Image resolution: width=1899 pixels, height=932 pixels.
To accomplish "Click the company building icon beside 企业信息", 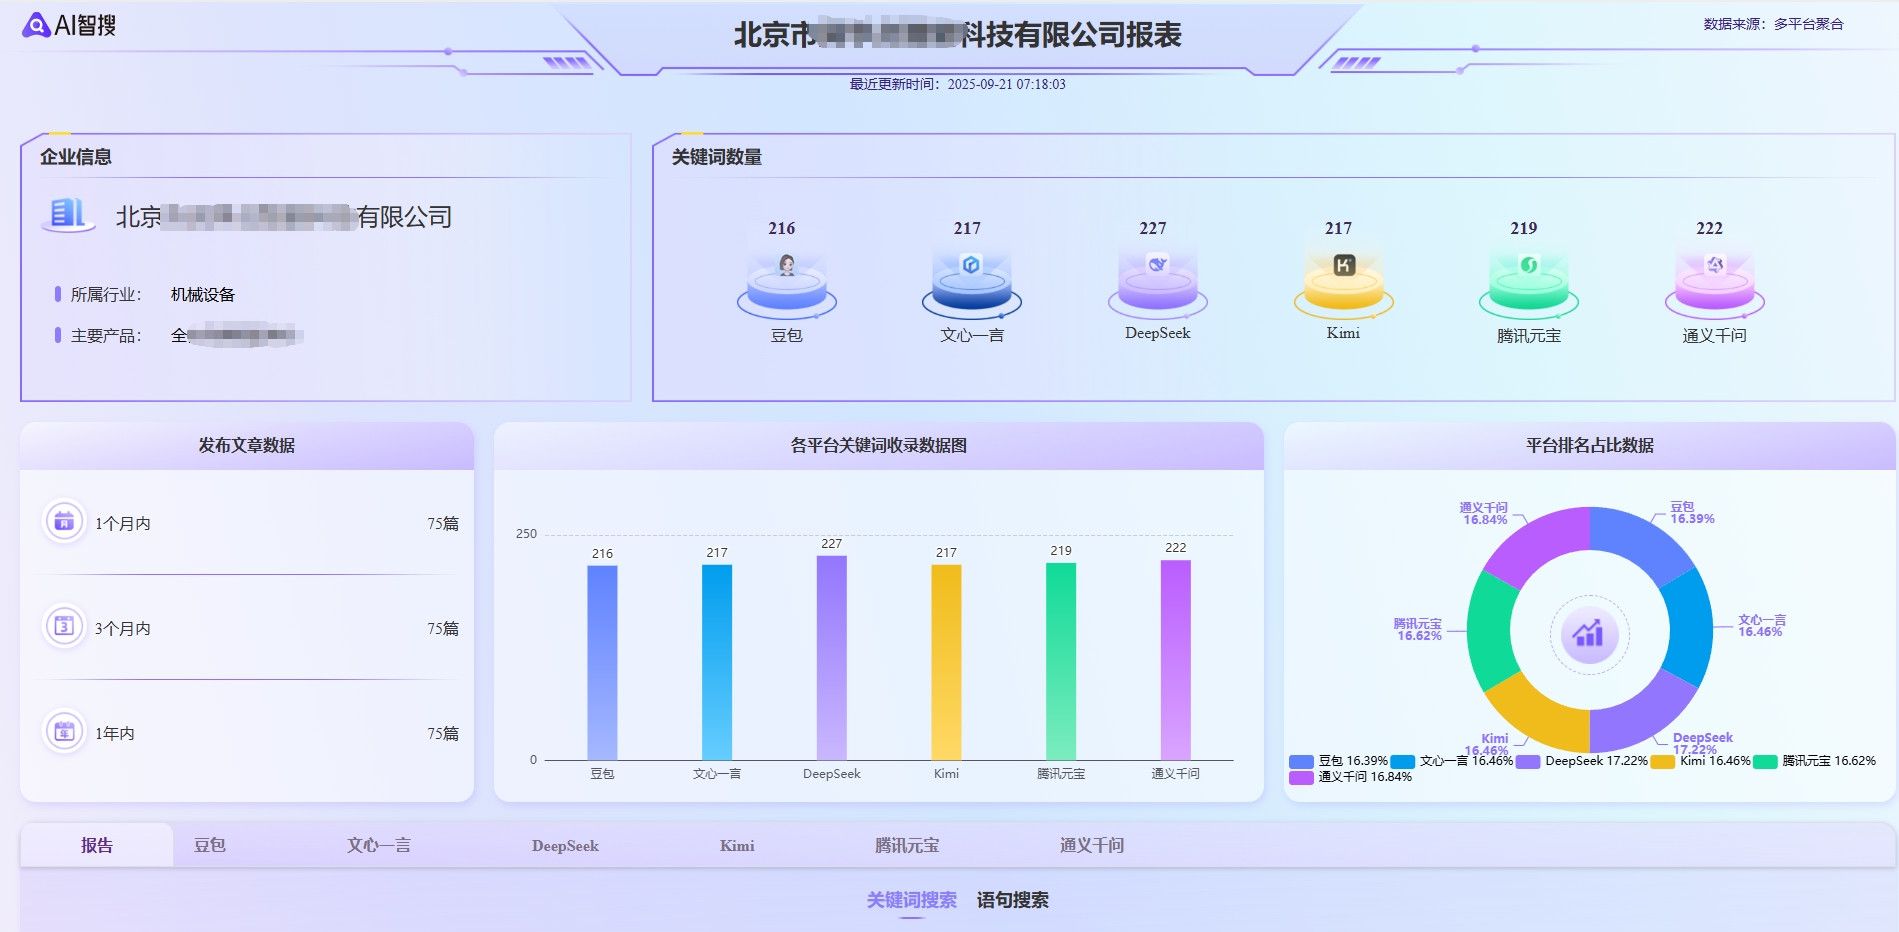I will (67, 216).
